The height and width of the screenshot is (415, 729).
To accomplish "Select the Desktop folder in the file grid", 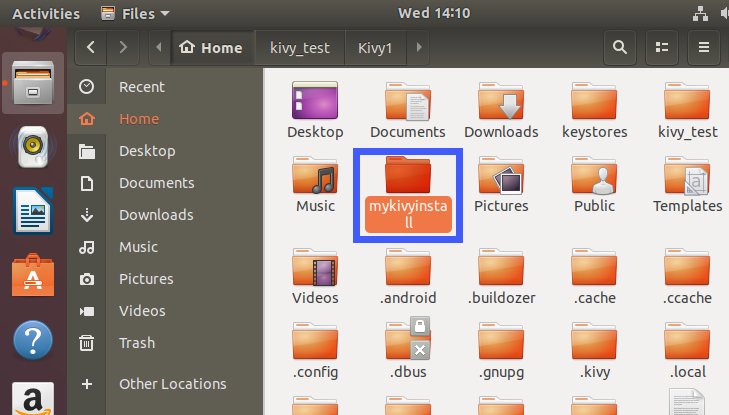I will pyautogui.click(x=315, y=111).
